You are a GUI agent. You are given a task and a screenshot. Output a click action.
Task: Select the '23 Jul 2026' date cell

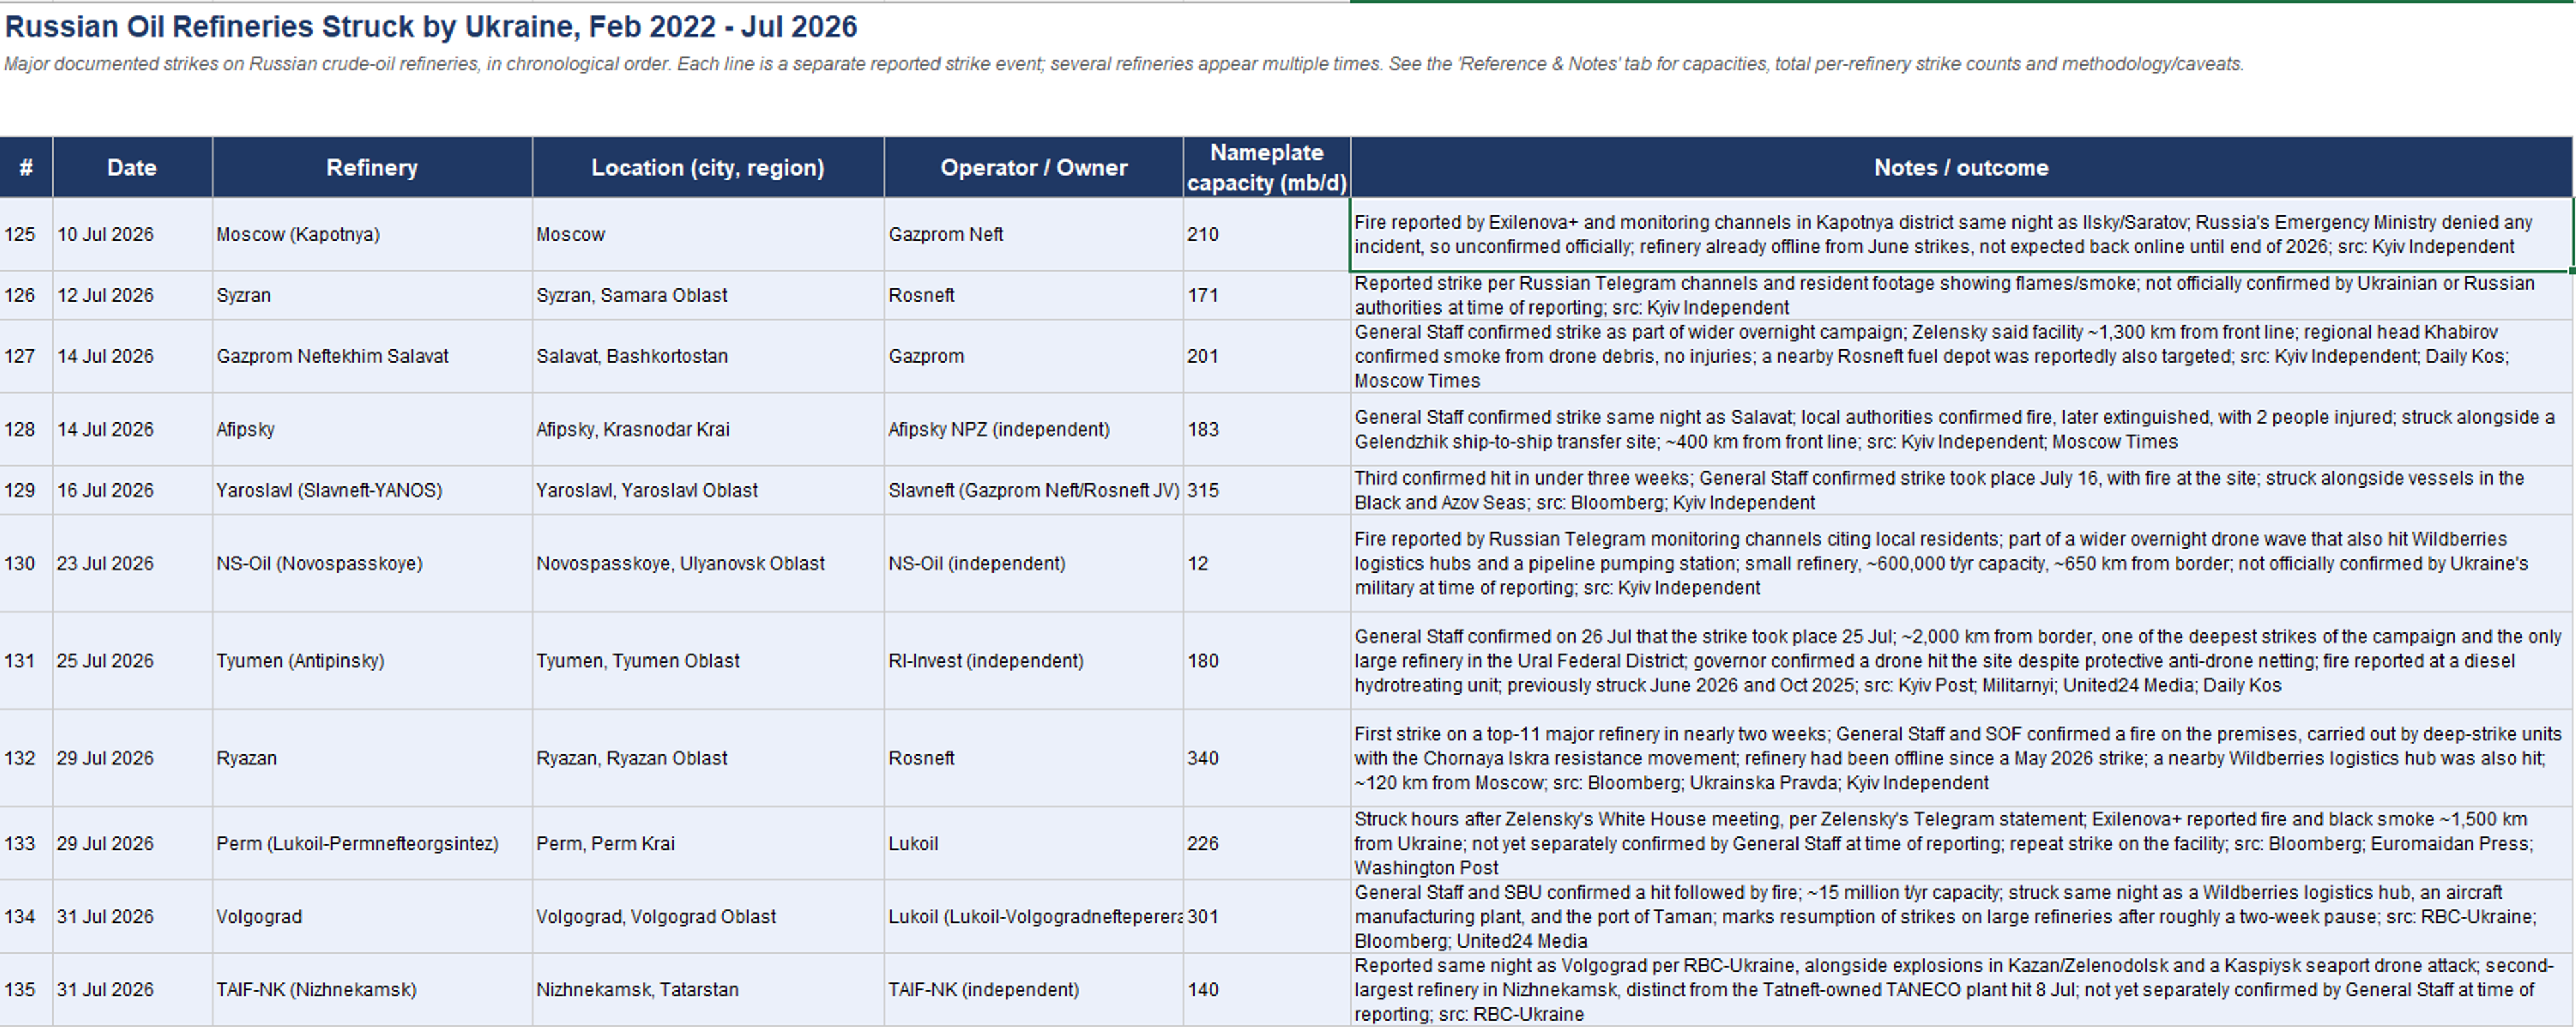pos(132,563)
